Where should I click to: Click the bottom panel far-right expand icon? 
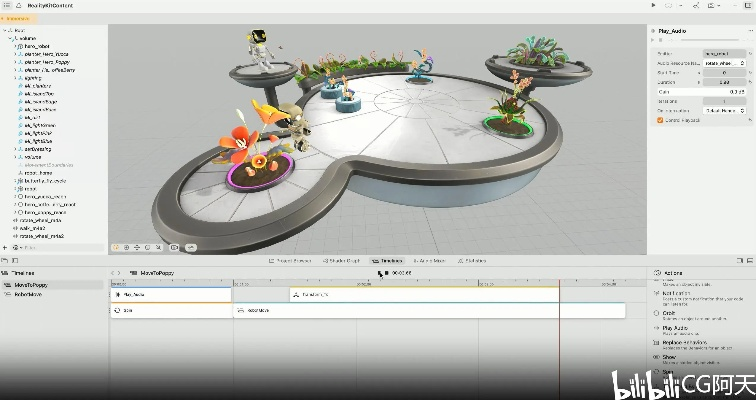[x=750, y=260]
